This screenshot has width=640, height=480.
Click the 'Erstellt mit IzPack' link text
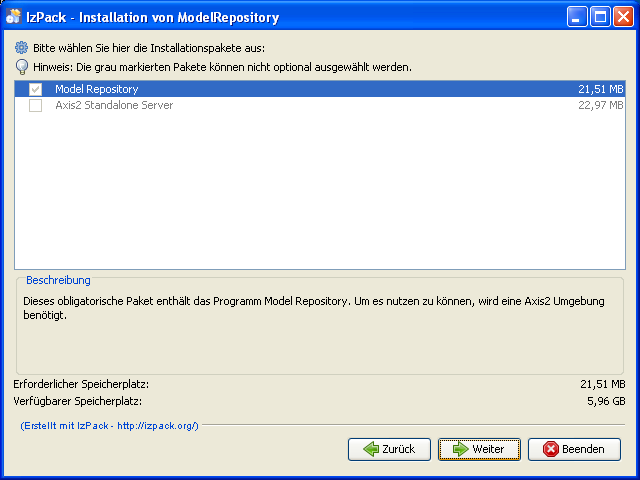tap(109, 426)
